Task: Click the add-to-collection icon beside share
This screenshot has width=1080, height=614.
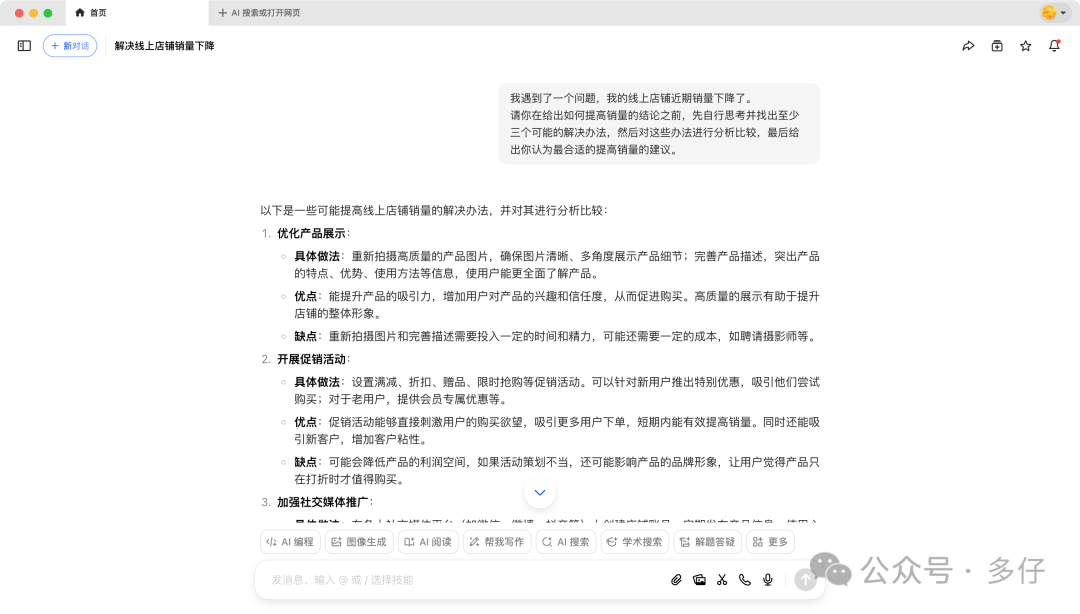Action: click(x=997, y=45)
